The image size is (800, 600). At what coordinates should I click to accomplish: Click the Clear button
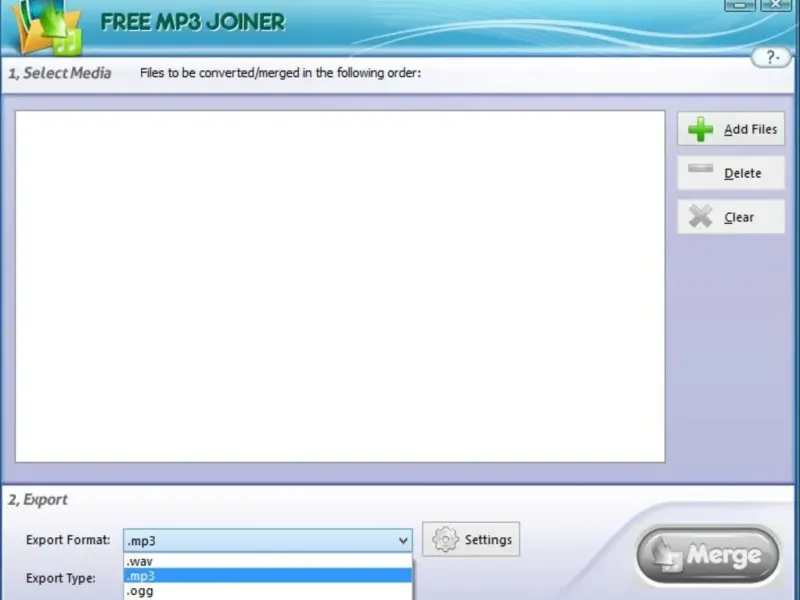click(731, 217)
